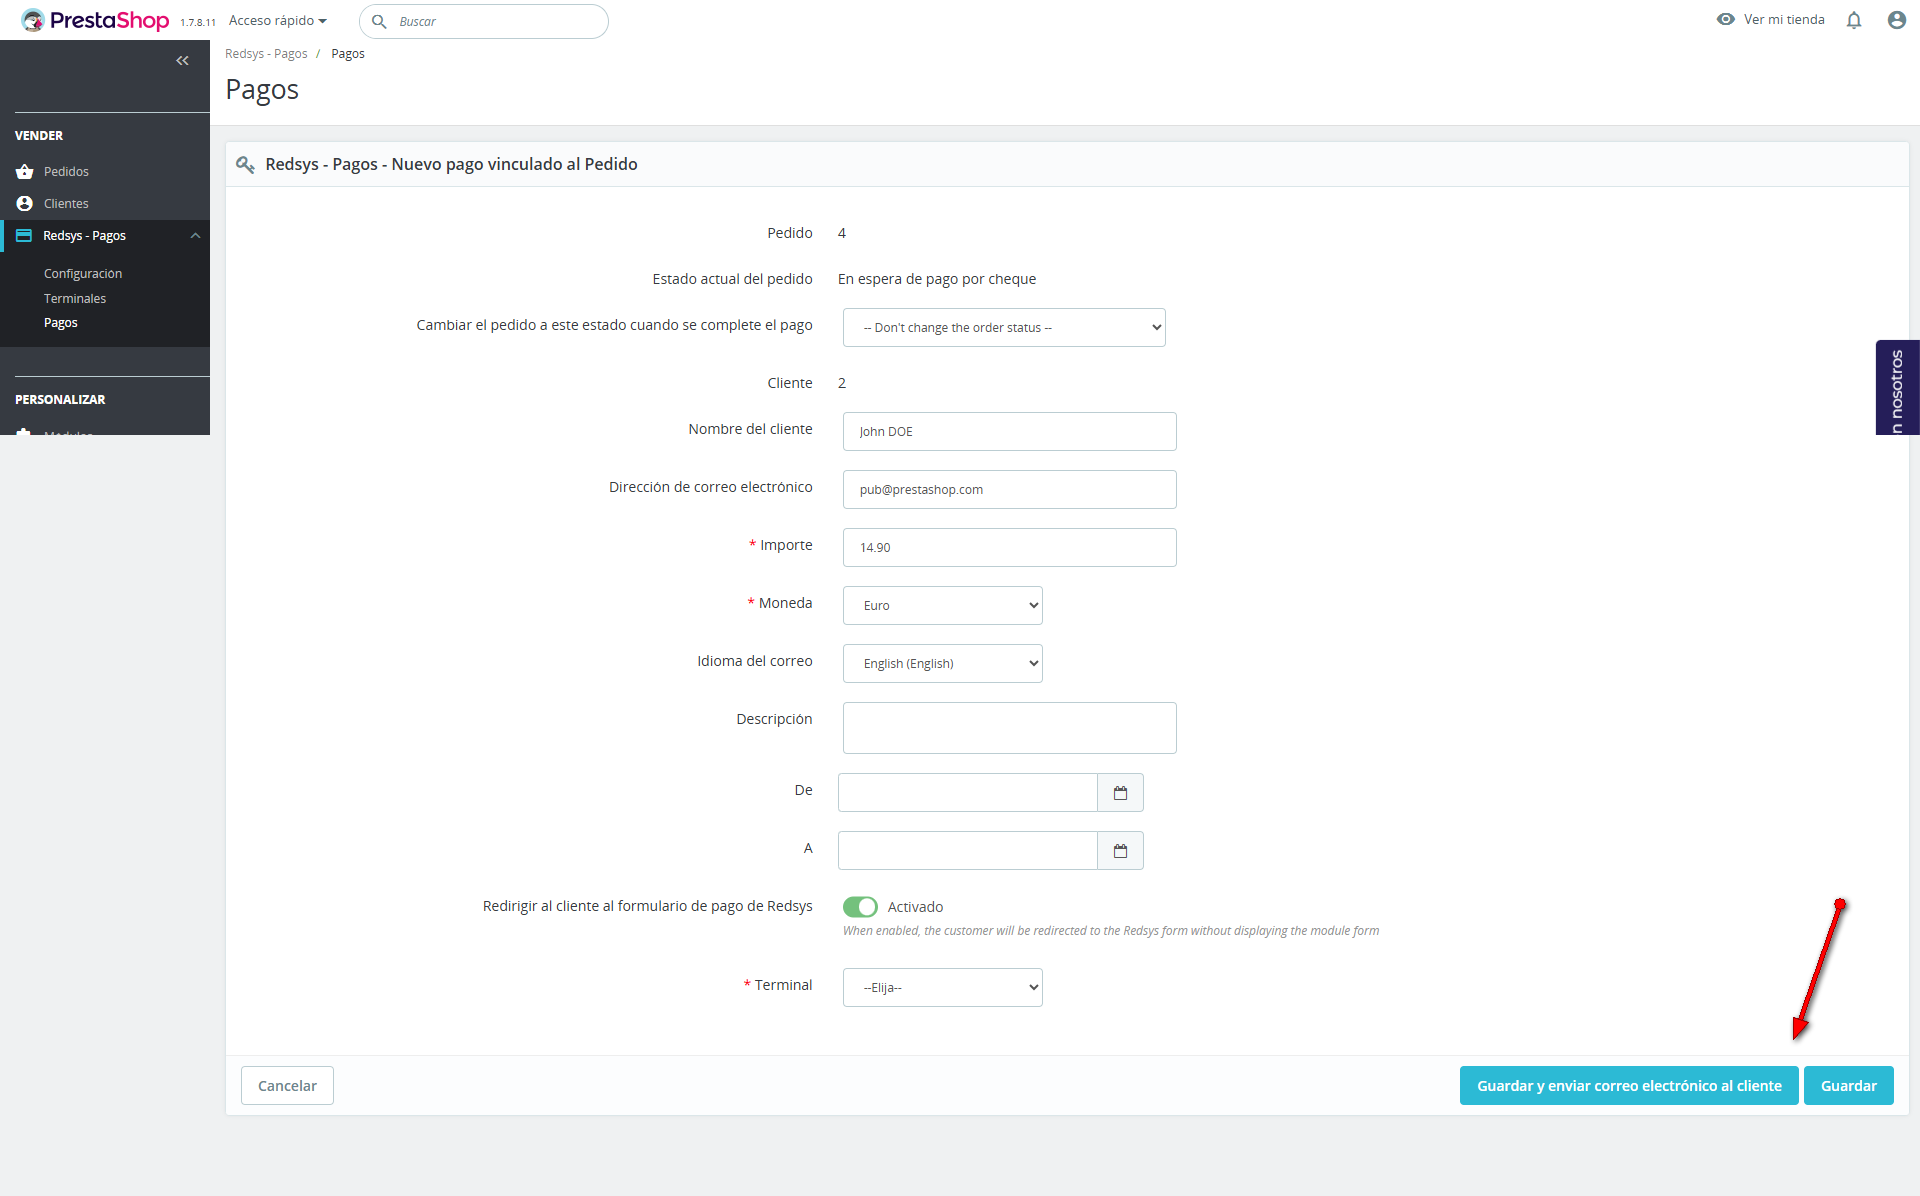
Task: Choose a Terminal from the dropdown
Action: 942,988
